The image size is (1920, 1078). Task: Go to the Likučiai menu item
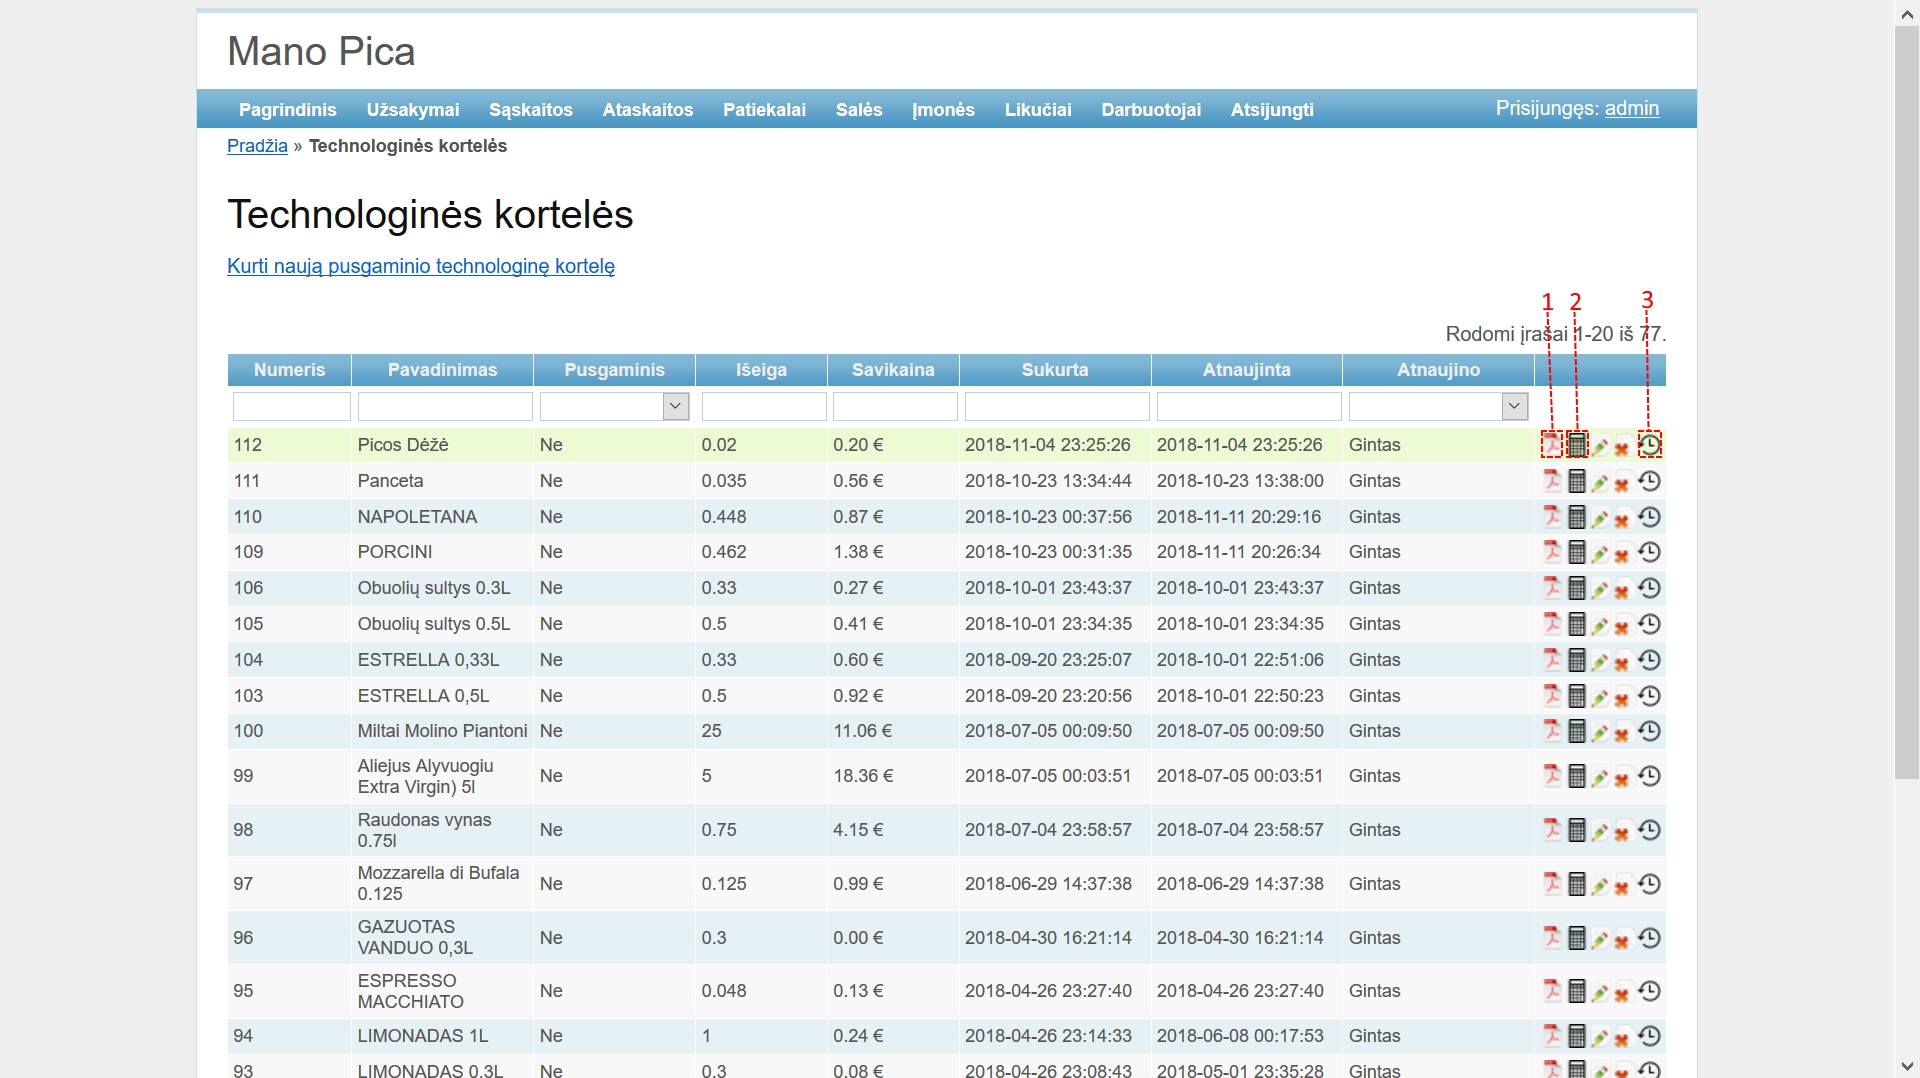(x=1037, y=110)
